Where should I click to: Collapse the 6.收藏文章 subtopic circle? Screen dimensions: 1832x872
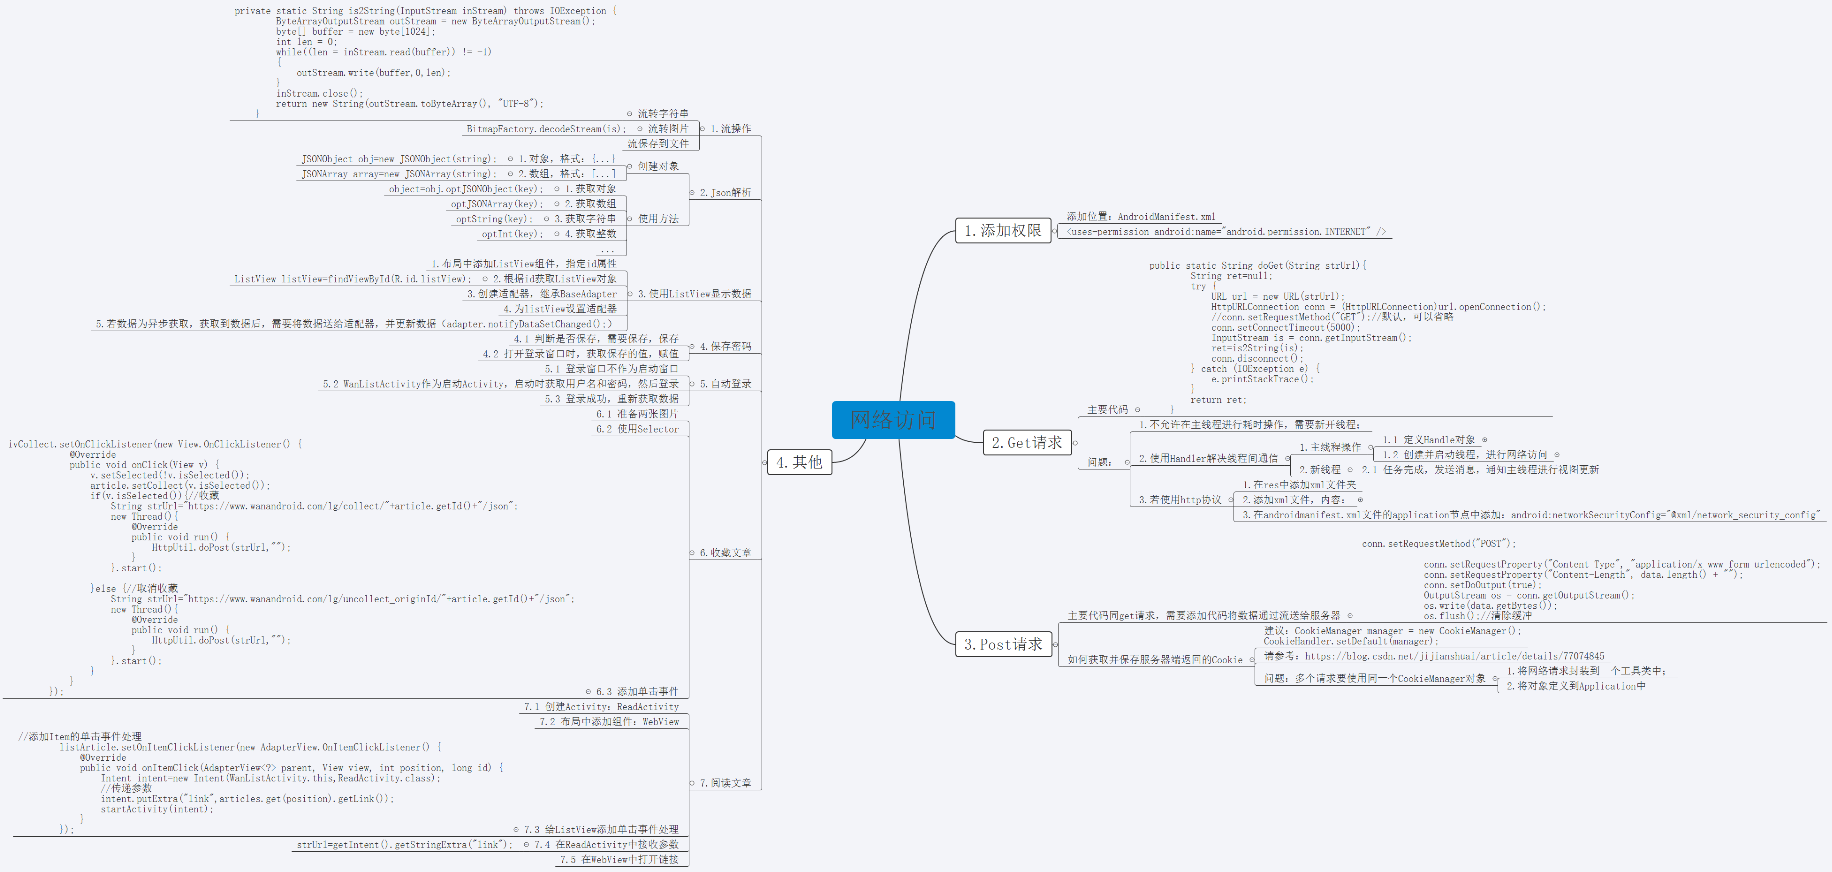pos(692,553)
